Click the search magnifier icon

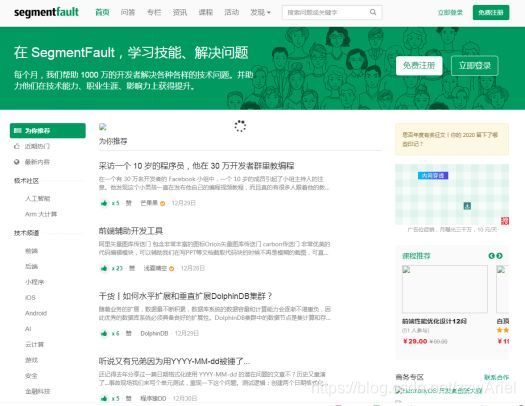click(373, 12)
